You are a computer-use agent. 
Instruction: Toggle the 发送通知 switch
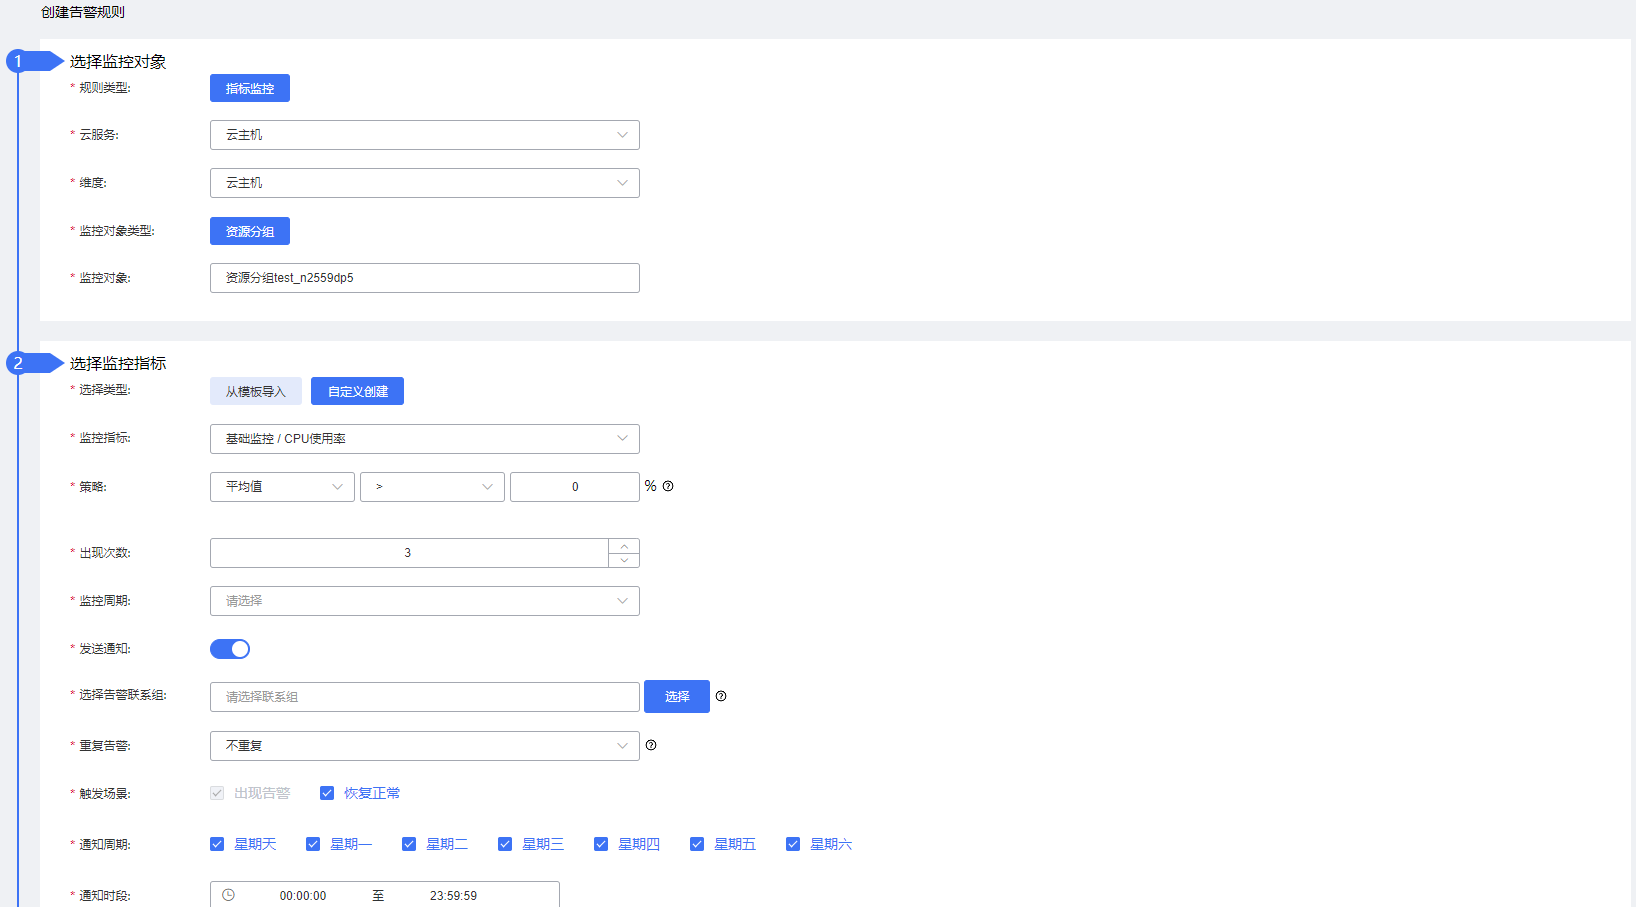[x=230, y=649]
